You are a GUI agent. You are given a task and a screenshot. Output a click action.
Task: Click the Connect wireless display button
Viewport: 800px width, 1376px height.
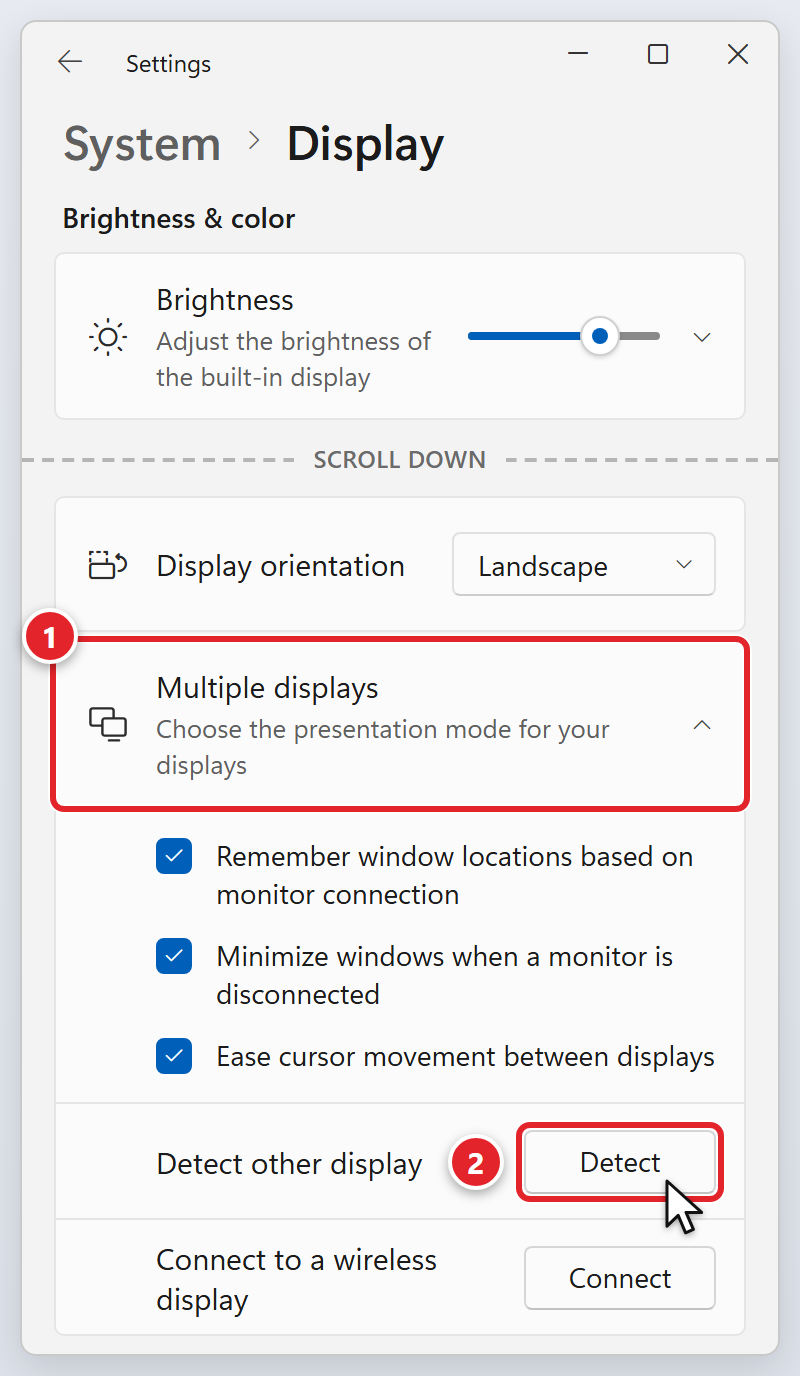point(620,1278)
